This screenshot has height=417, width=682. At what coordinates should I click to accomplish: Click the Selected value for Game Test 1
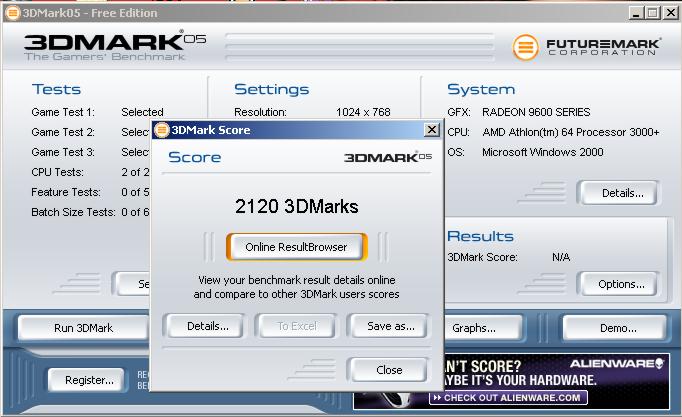pos(142,112)
